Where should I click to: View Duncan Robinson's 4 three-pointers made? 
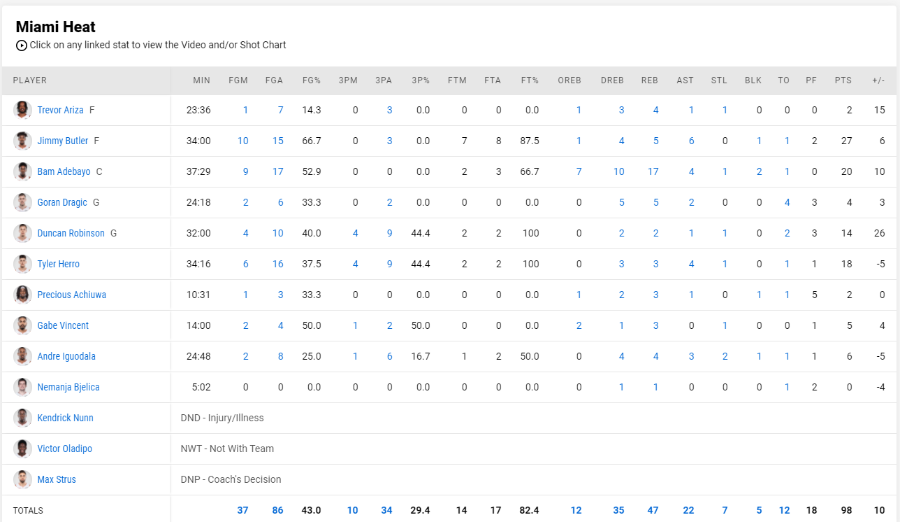coord(355,233)
